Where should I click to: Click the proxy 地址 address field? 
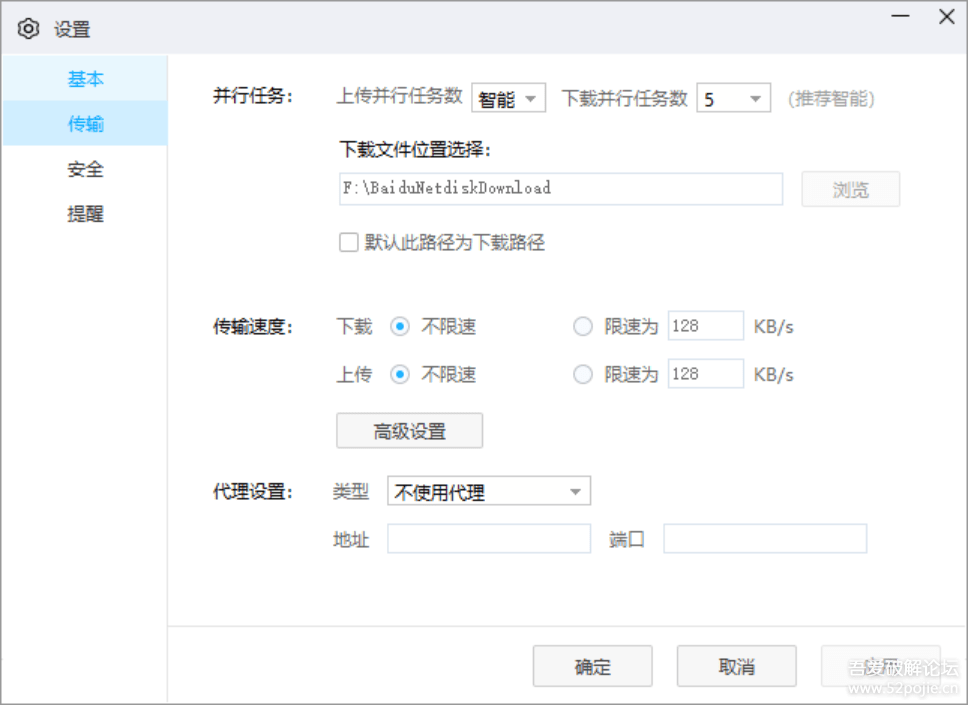point(488,538)
